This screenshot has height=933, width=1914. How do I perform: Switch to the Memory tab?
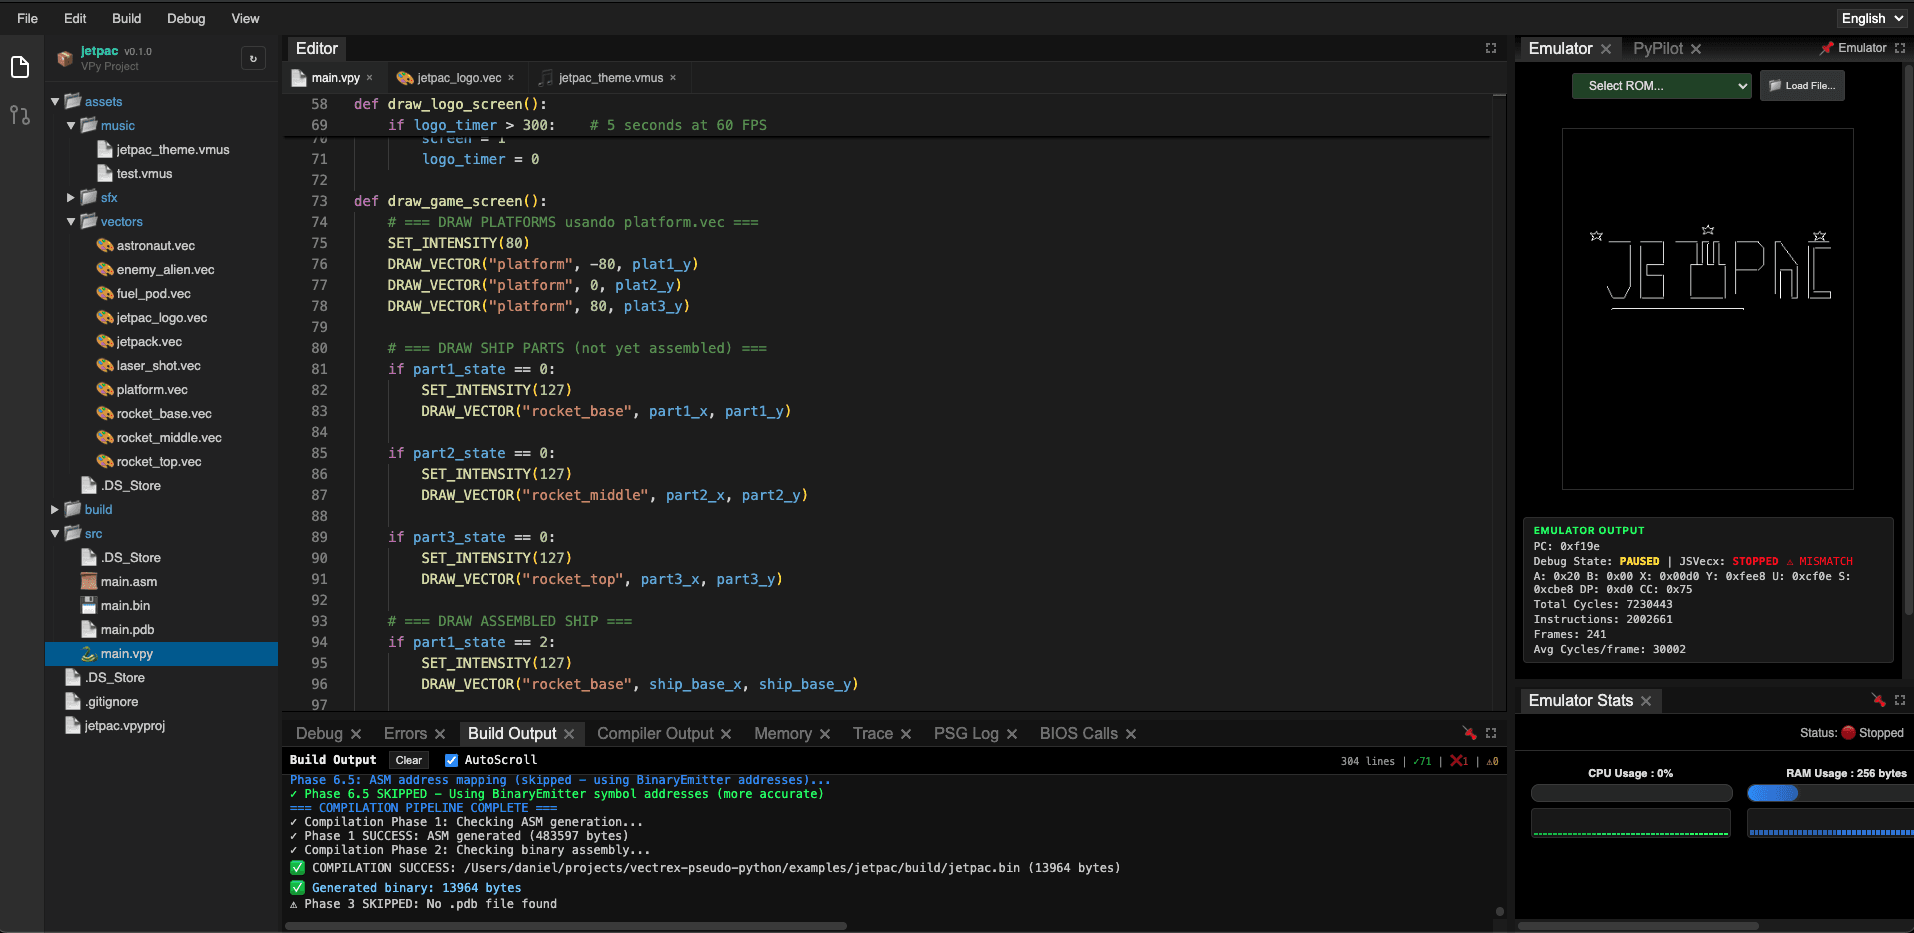coord(783,733)
